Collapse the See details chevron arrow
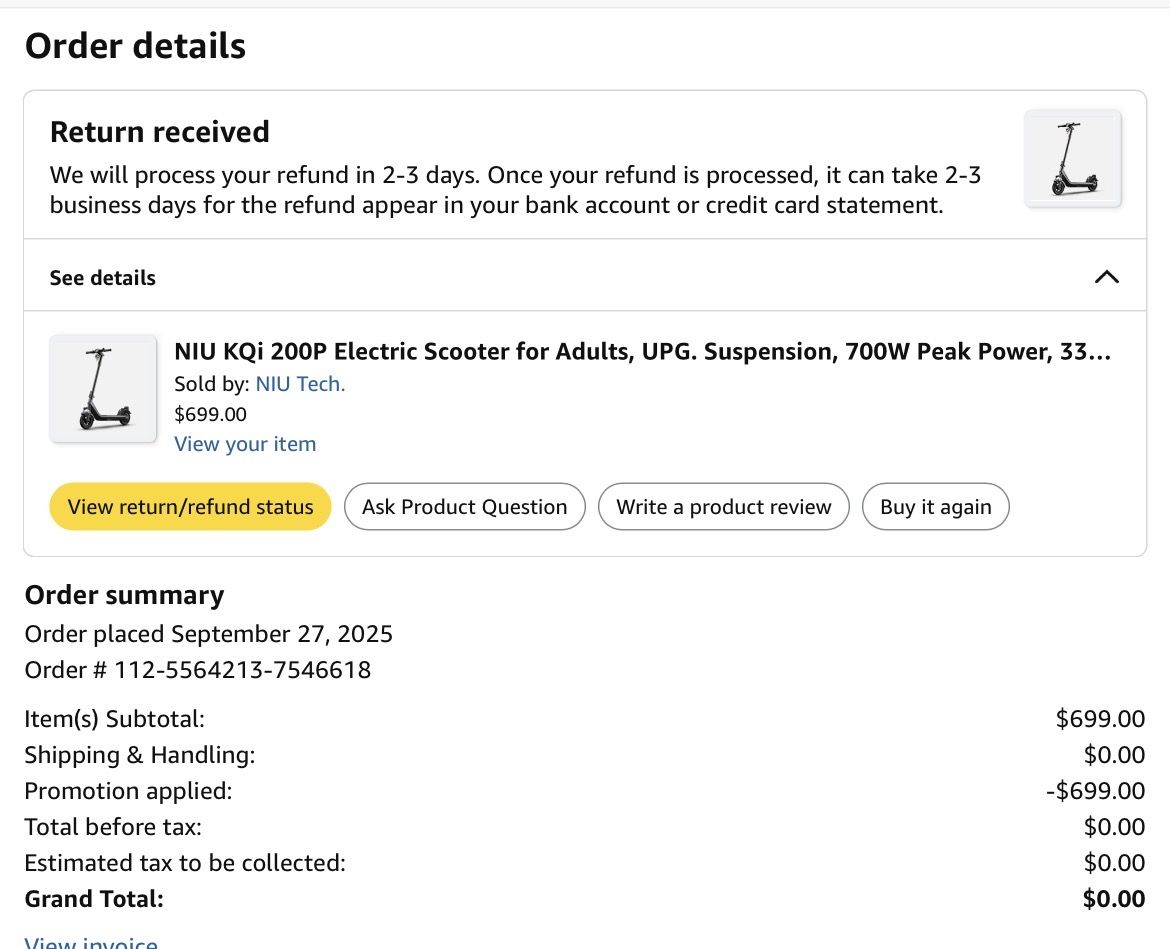The height and width of the screenshot is (949, 1170). point(1106,277)
